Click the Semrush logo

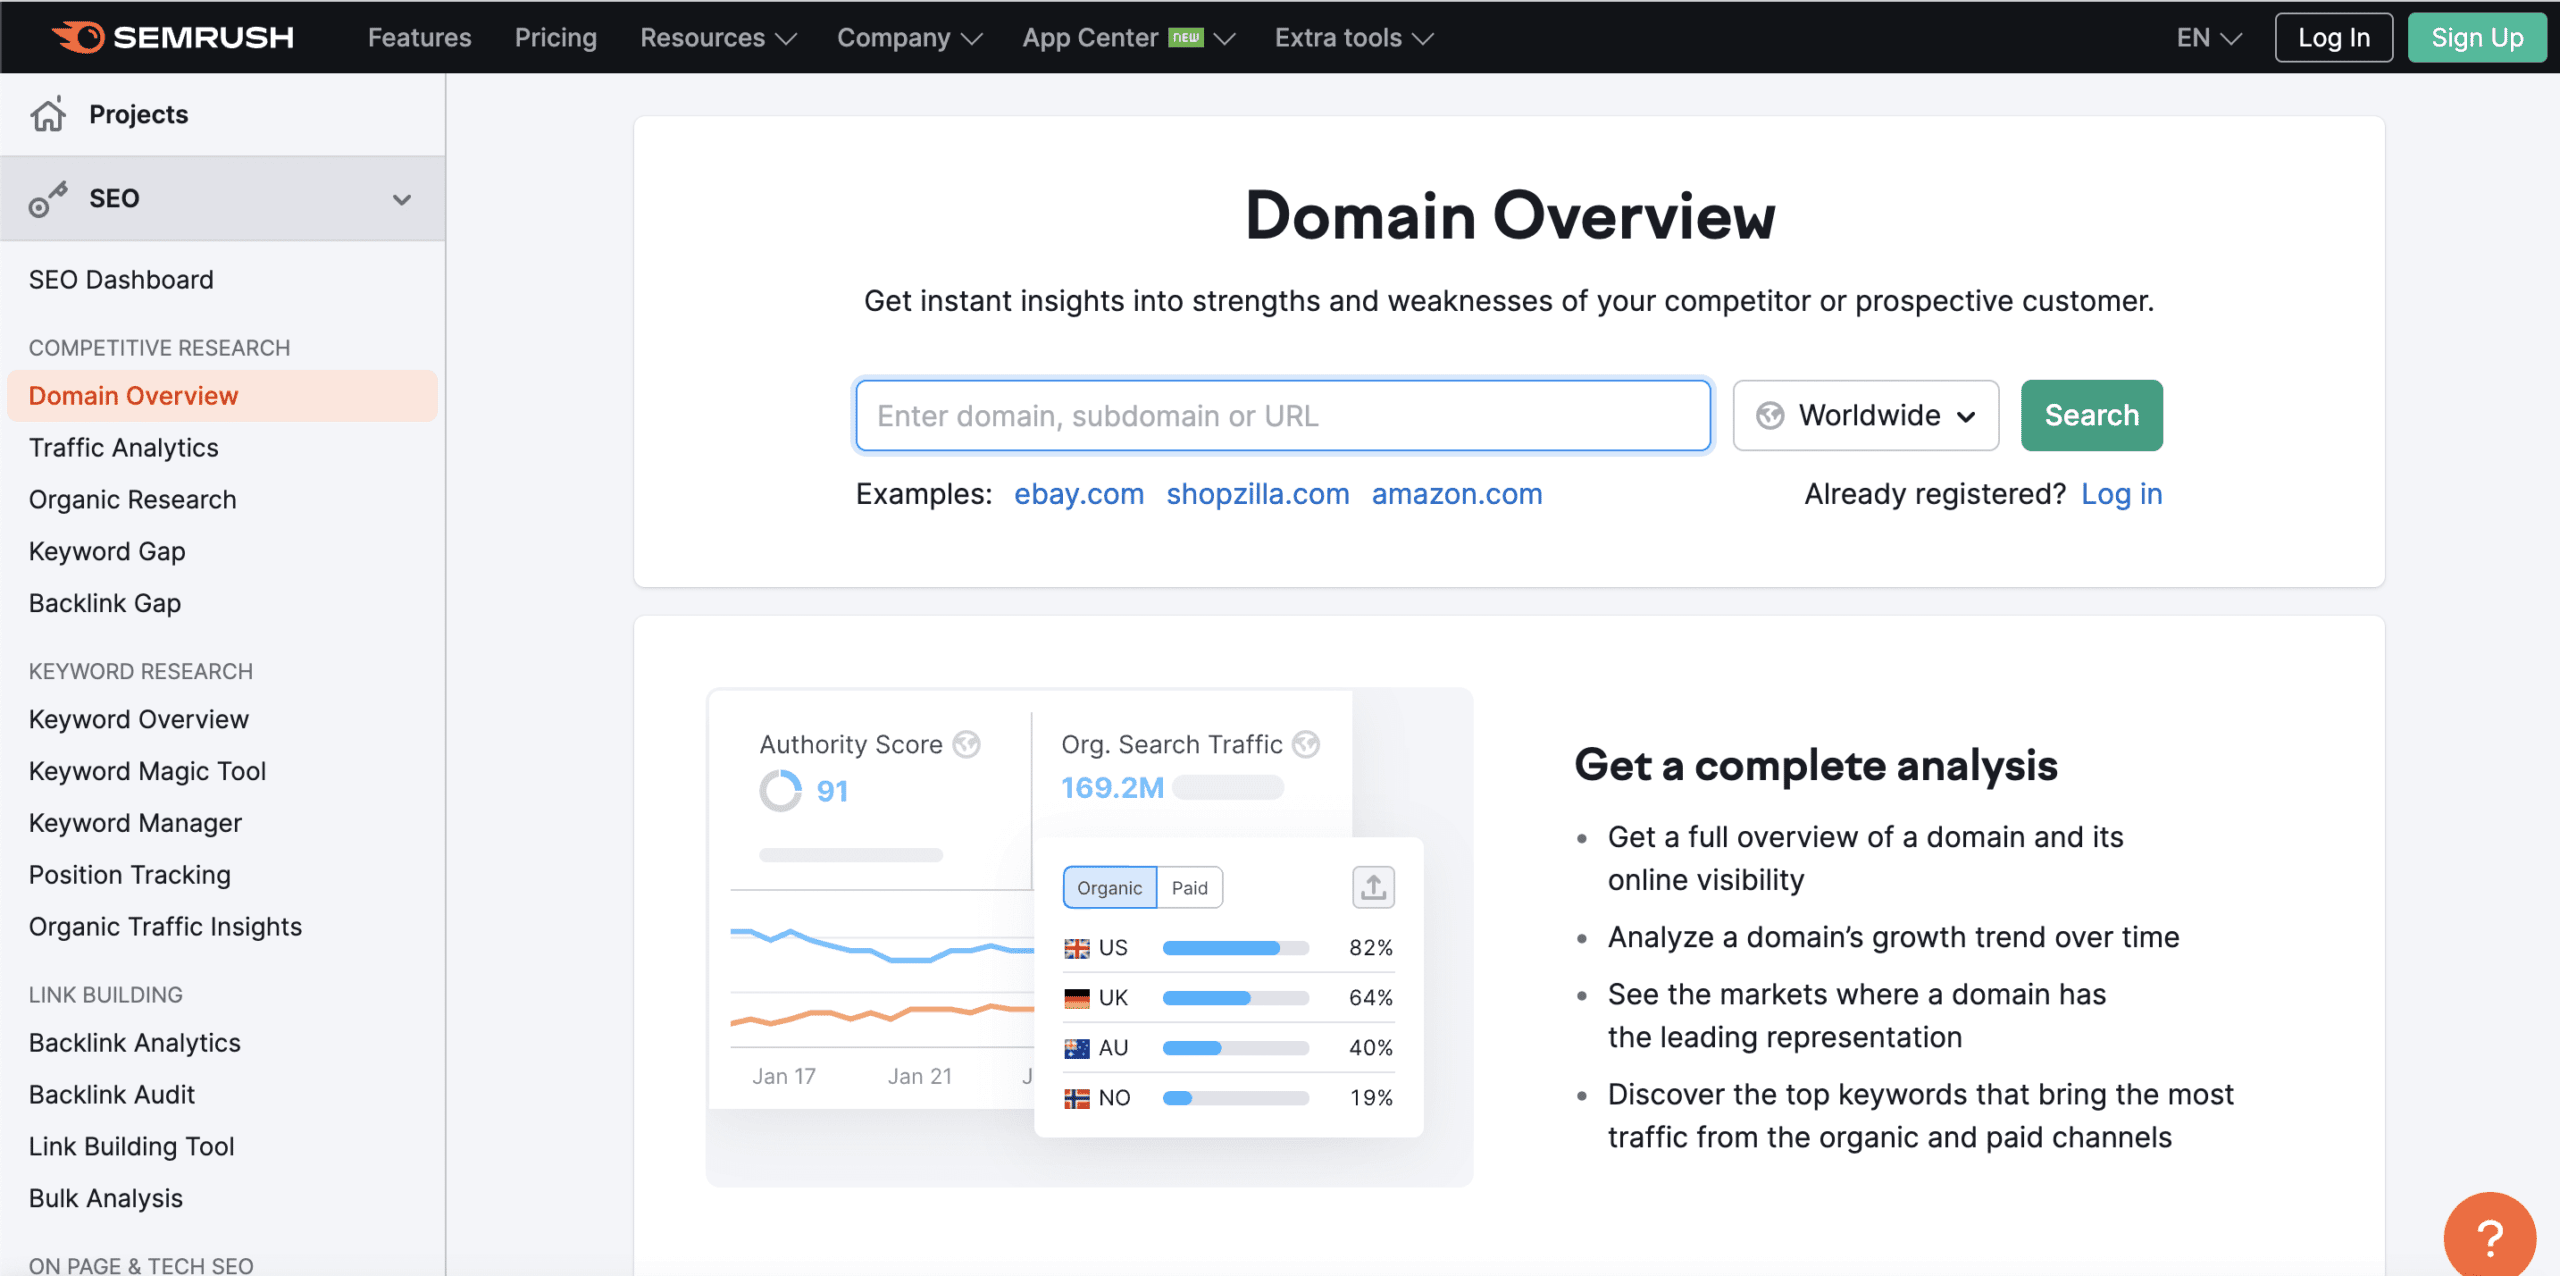(x=172, y=37)
